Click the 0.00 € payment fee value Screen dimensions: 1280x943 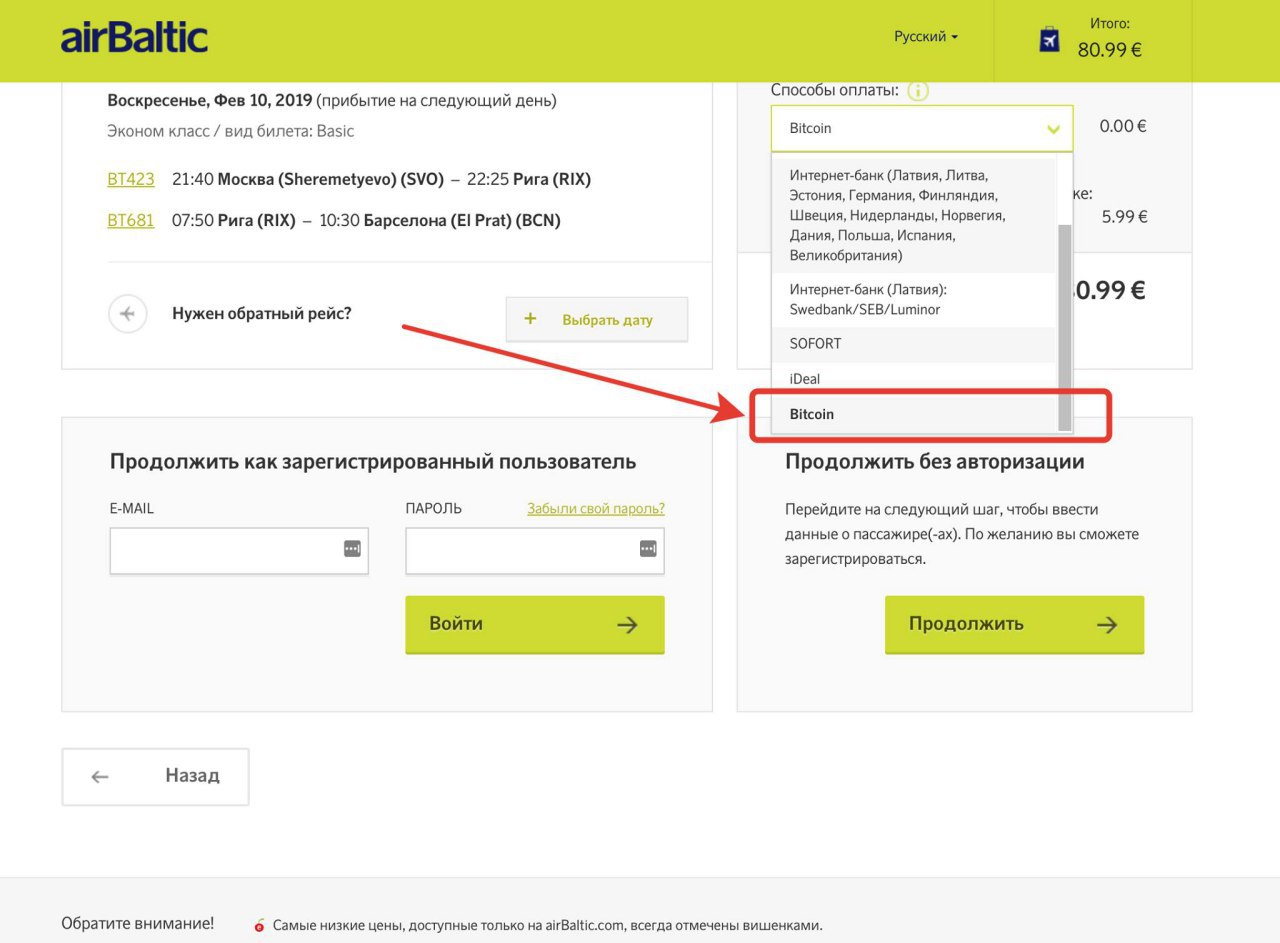point(1123,126)
